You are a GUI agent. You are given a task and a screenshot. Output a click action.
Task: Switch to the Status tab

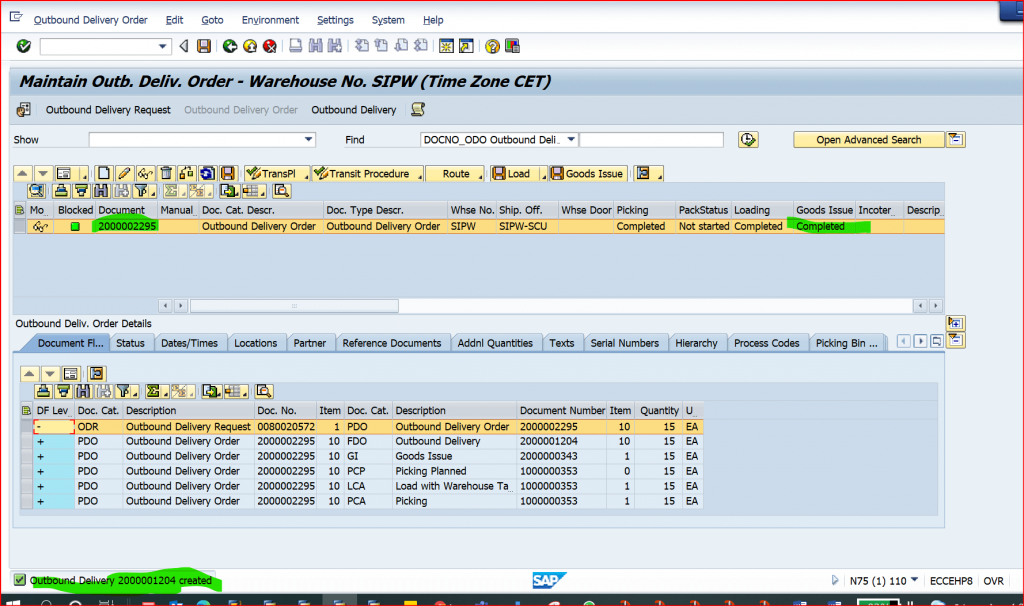tap(131, 343)
